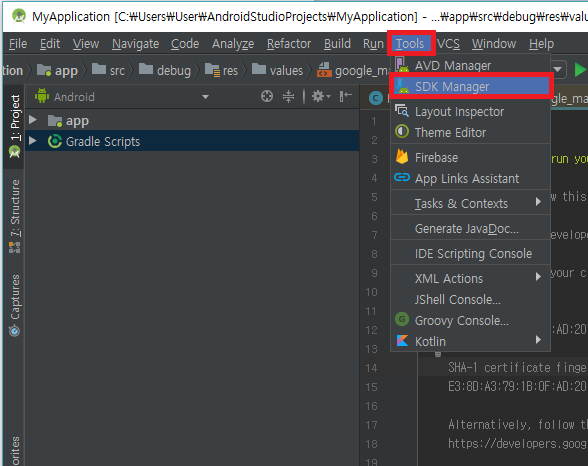Open Project panel gear settings
Viewport: 588px width, 466px height.
click(x=321, y=96)
